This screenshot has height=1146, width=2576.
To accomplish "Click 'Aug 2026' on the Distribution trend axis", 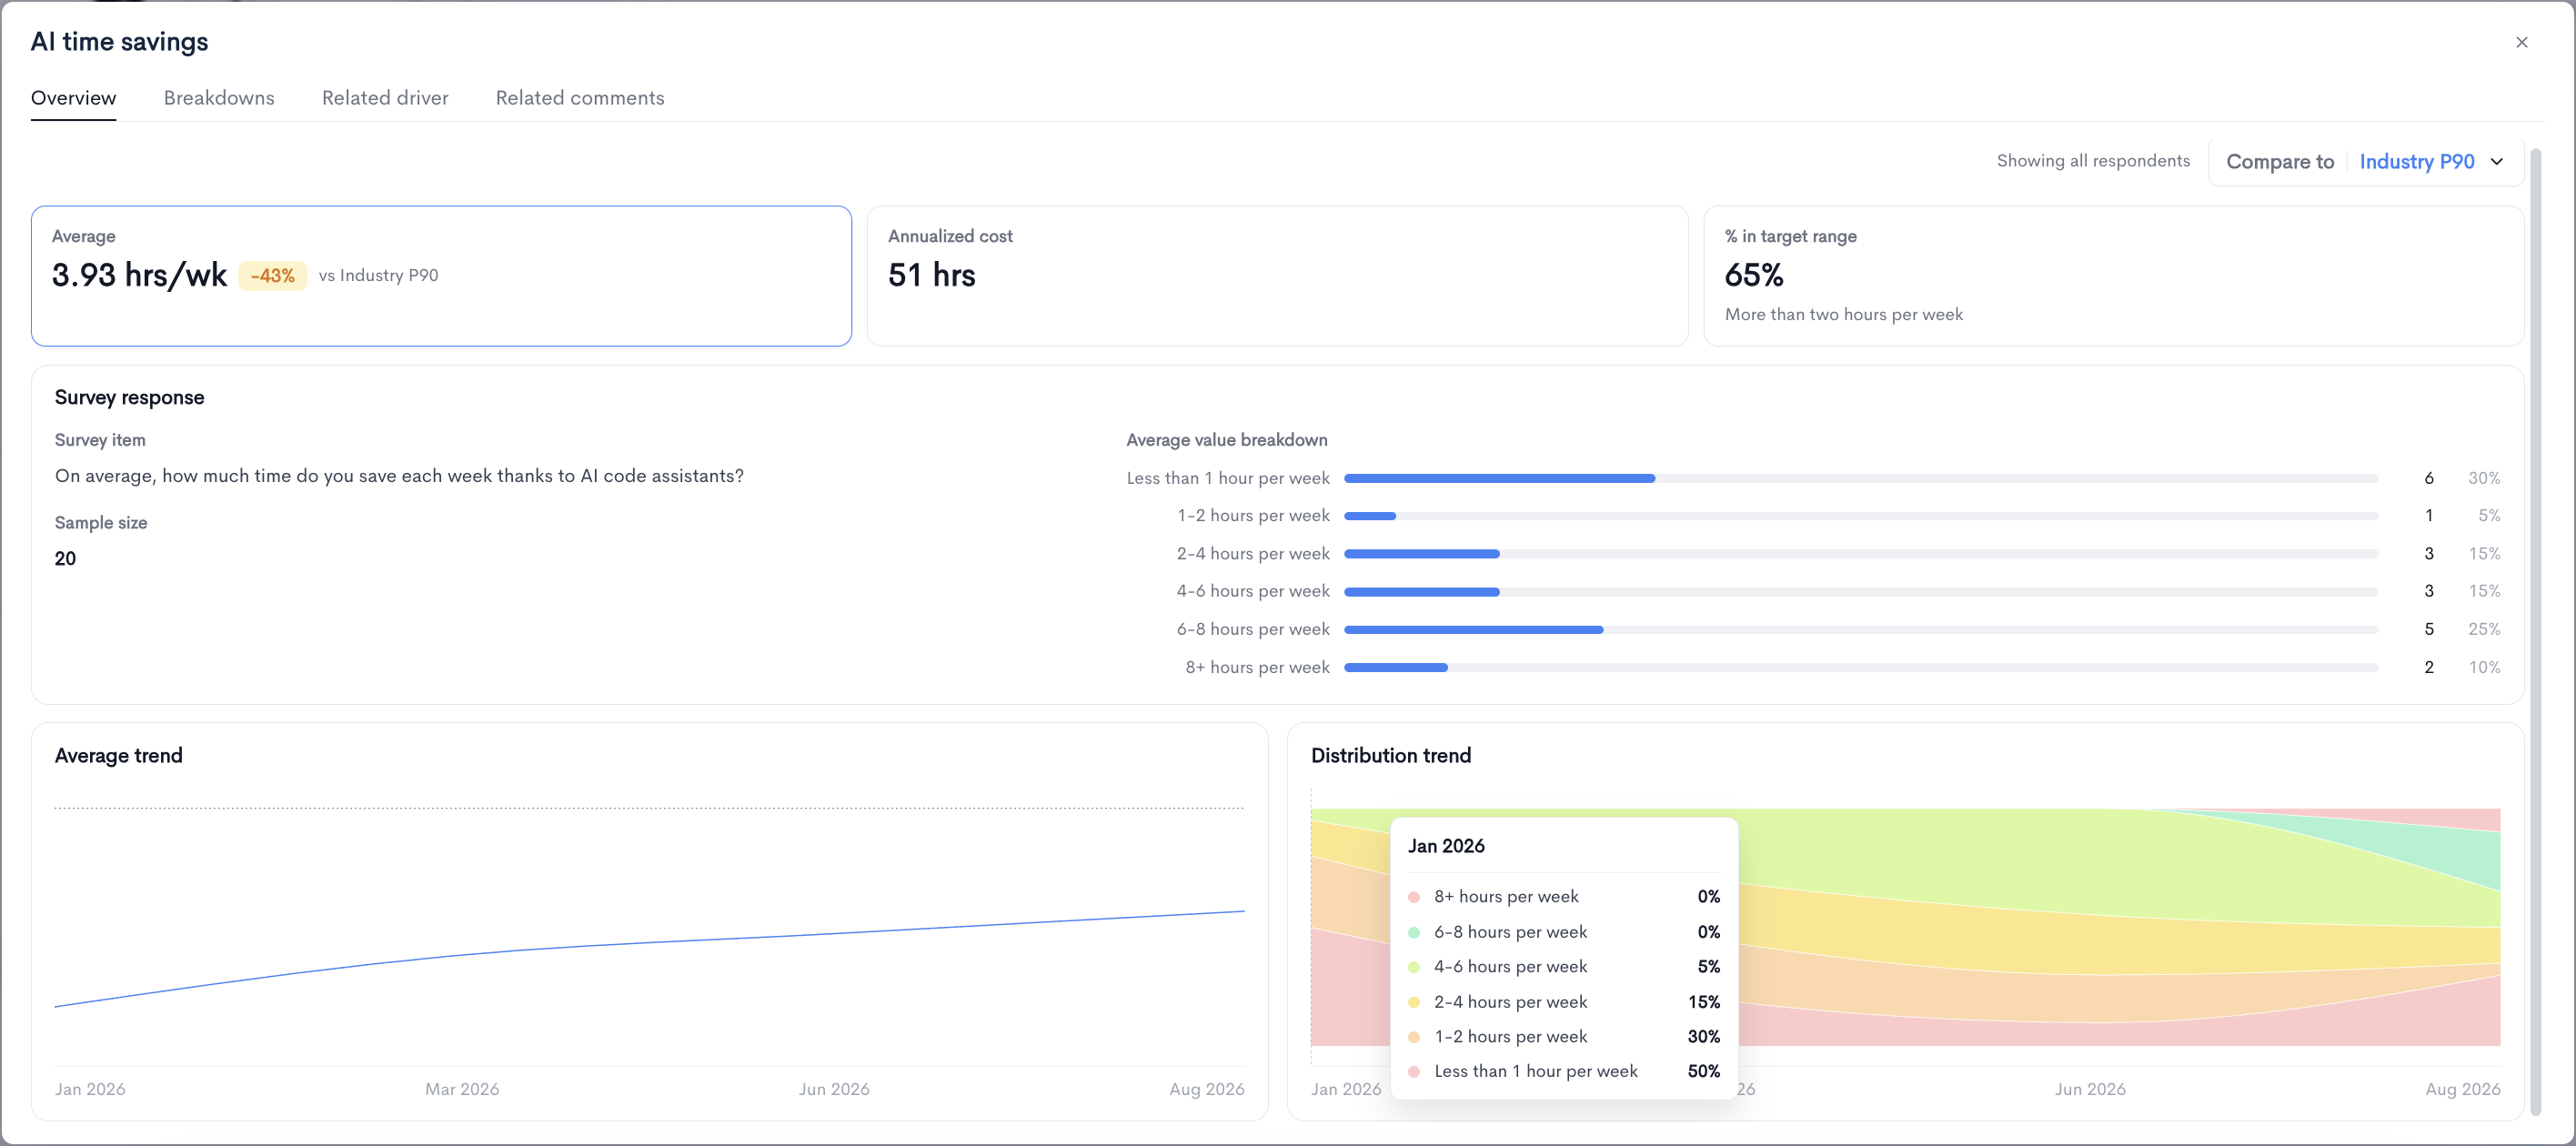I will (x=2463, y=1089).
